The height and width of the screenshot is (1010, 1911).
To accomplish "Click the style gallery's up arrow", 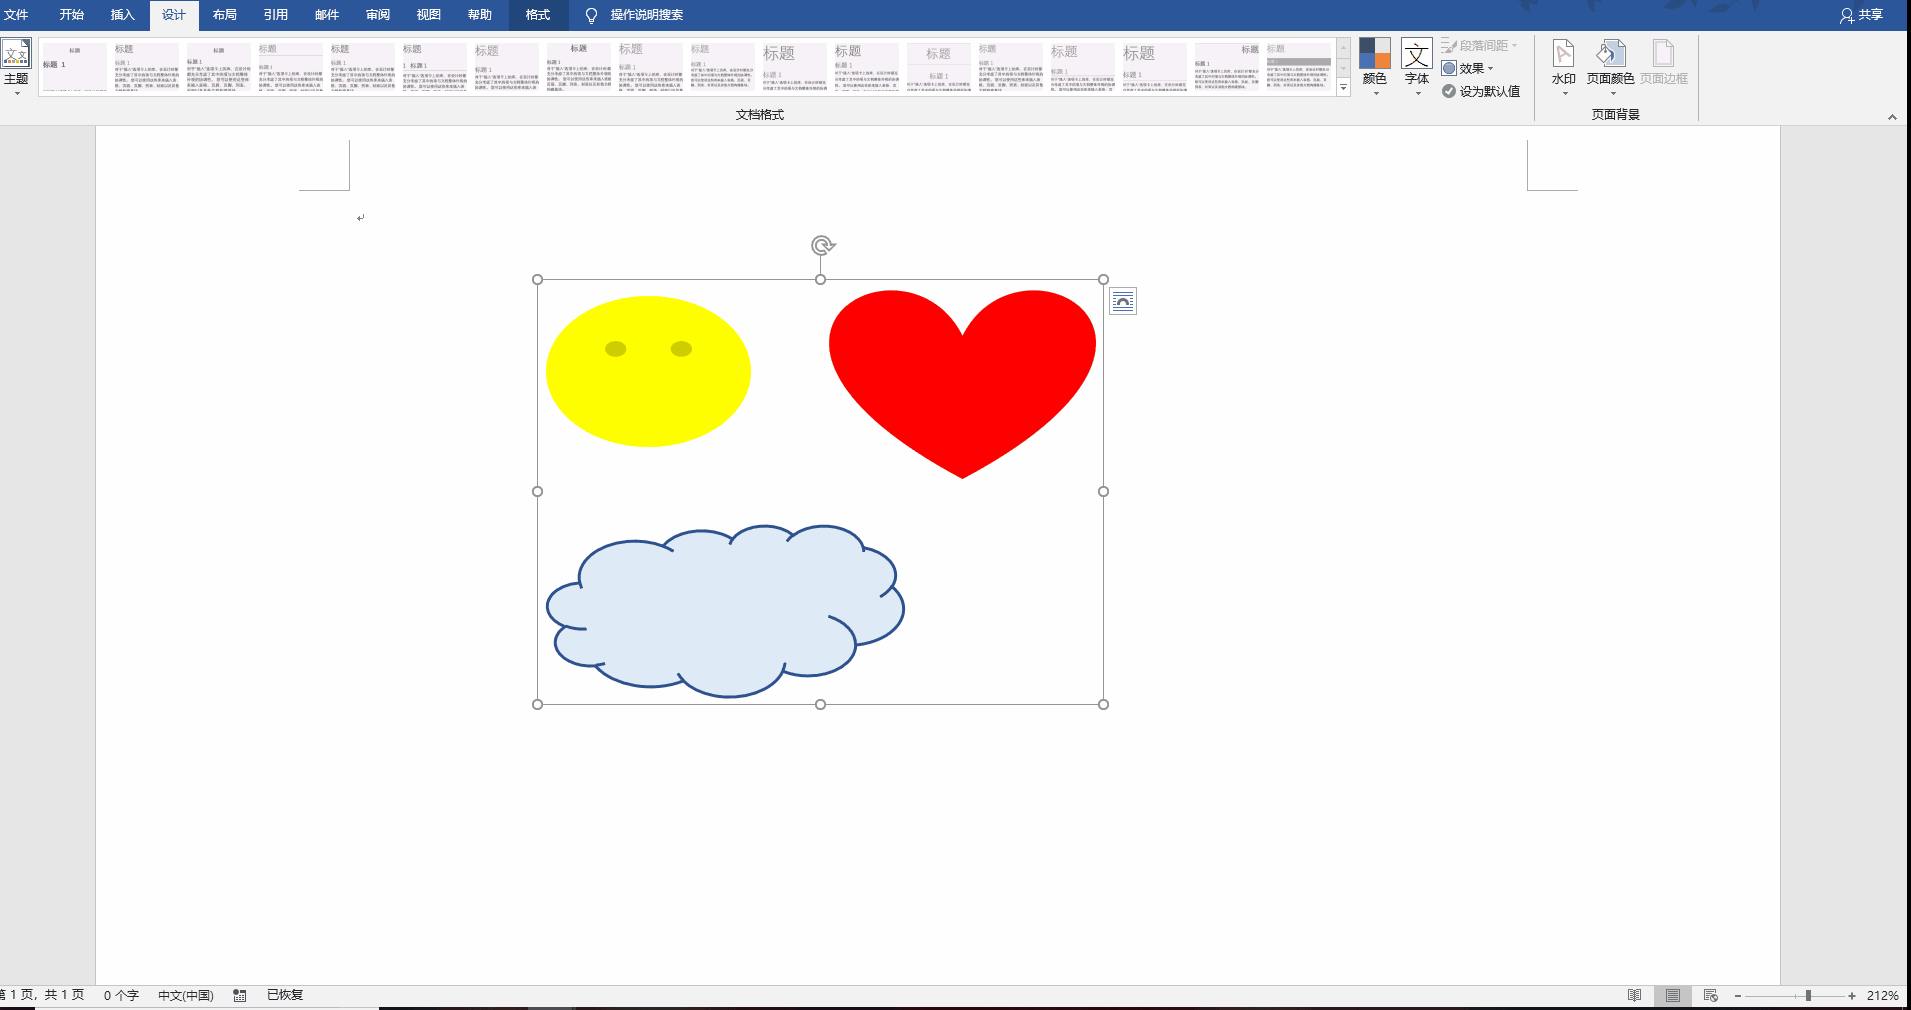I will click(x=1343, y=47).
